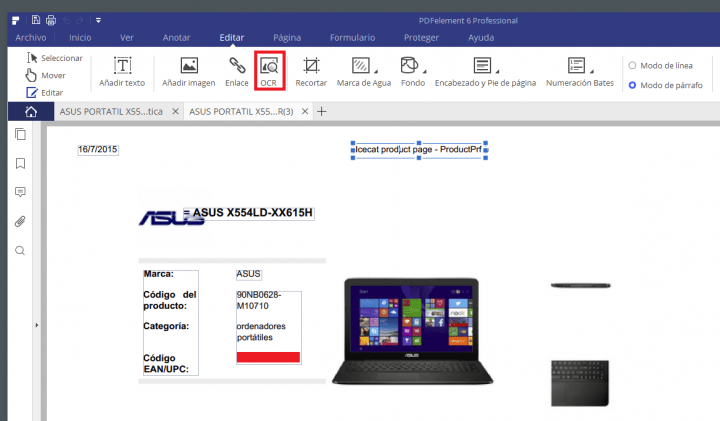Switch to ASUS PORTATIL X55...tica document tab
Image resolution: width=720 pixels, height=421 pixels.
coord(111,112)
